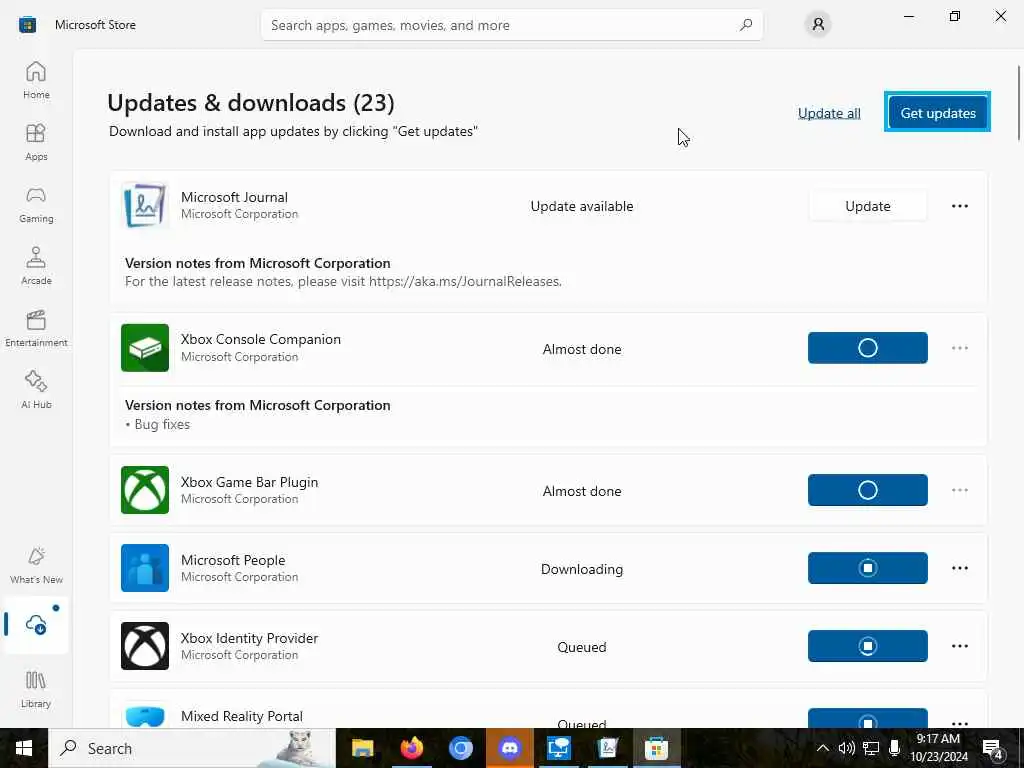
Task: Click the Mixed Reality Portal app icon
Action: [145, 716]
